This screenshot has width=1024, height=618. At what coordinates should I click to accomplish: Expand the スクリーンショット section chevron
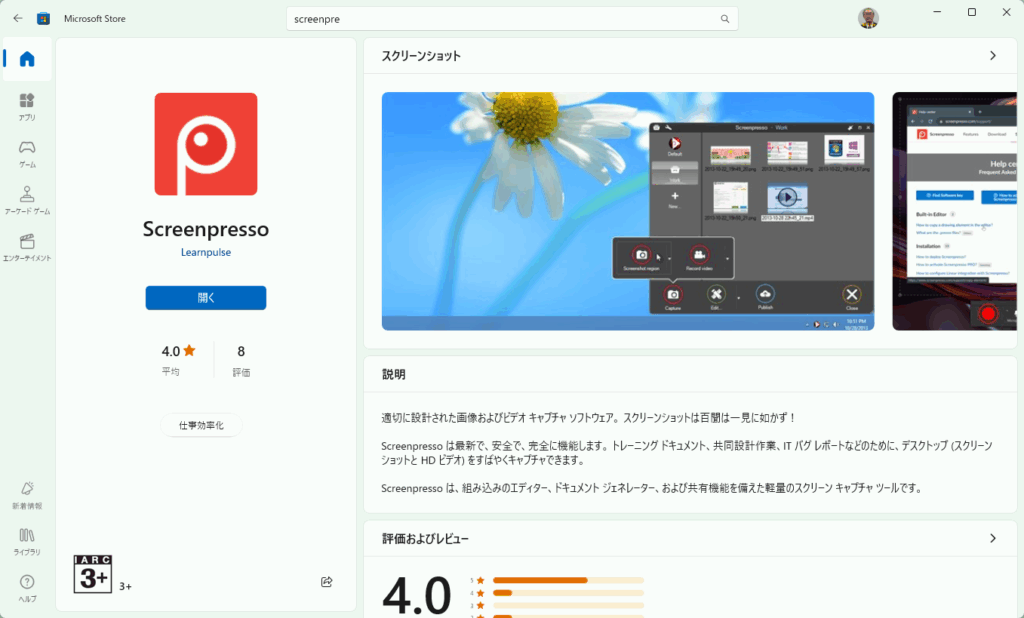click(992, 56)
